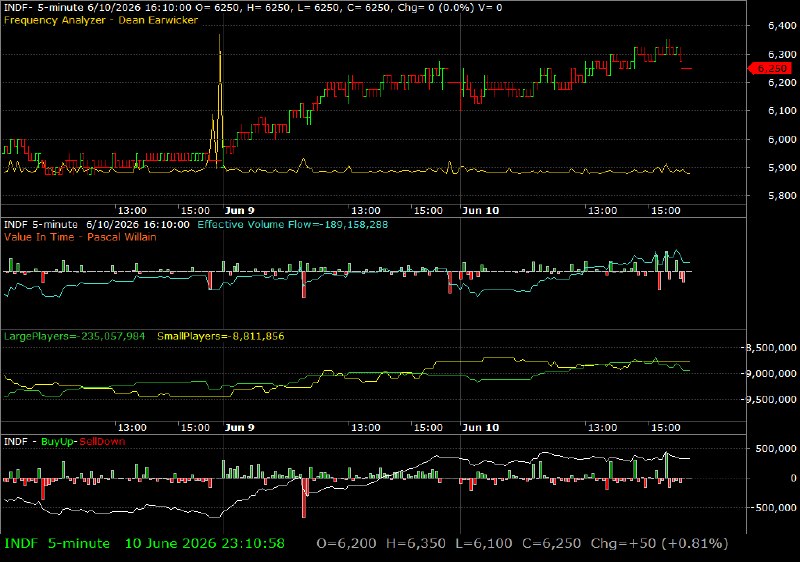
Task: Click the largest red SellDown bar in the bottom panel
Action: [x=304, y=498]
